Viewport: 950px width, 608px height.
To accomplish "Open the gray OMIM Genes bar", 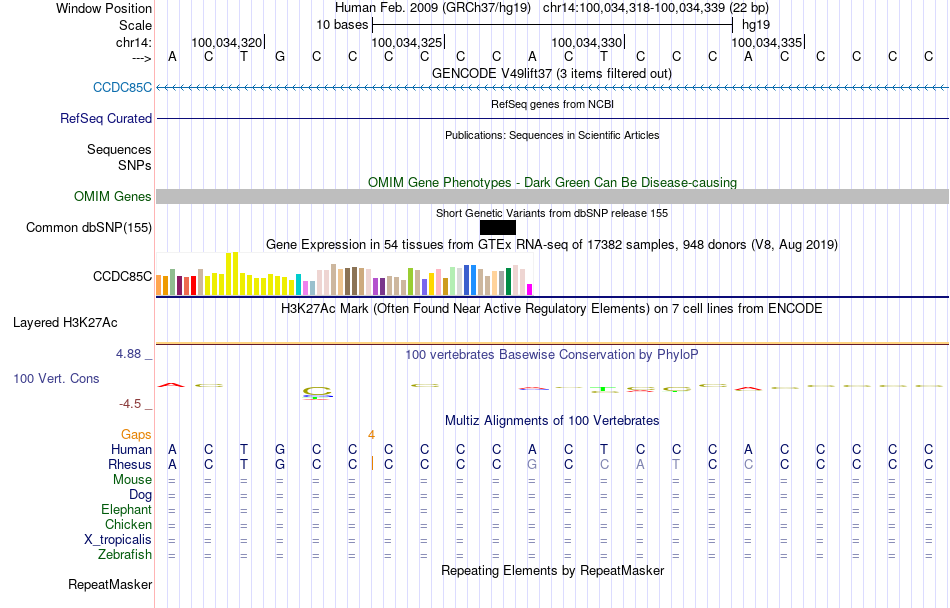I will coord(553,196).
